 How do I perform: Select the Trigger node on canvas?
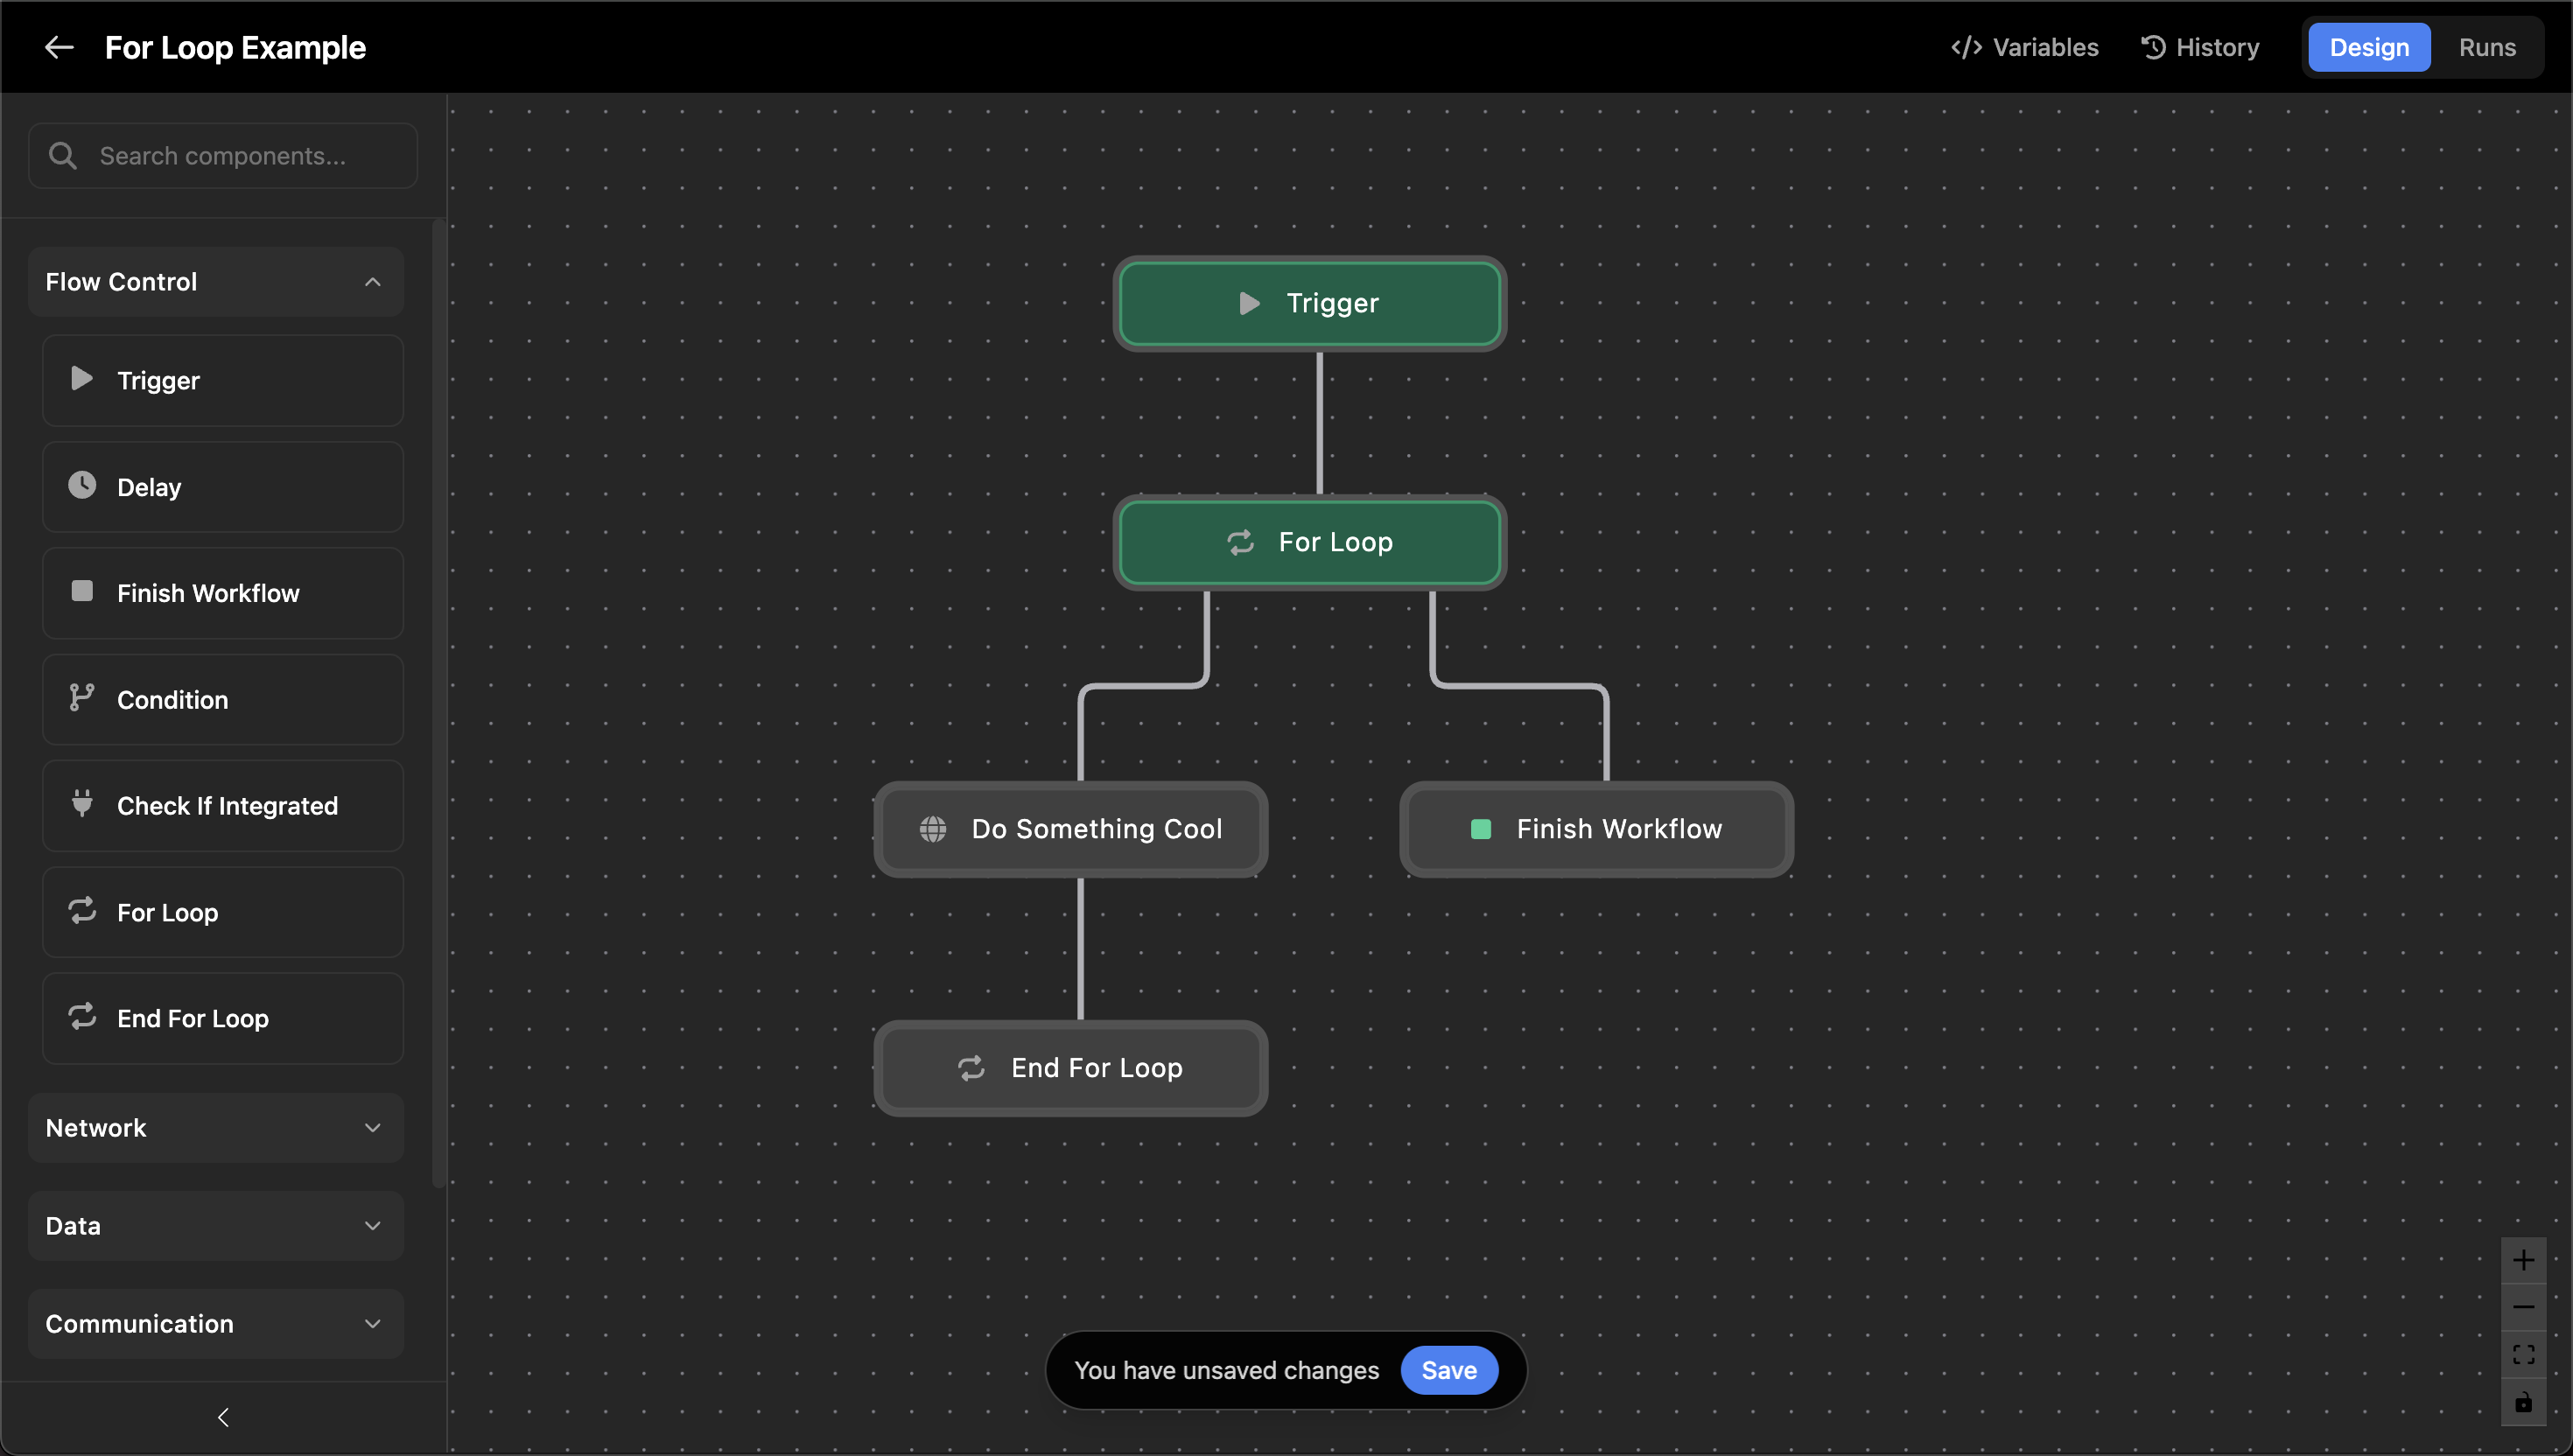(x=1309, y=303)
